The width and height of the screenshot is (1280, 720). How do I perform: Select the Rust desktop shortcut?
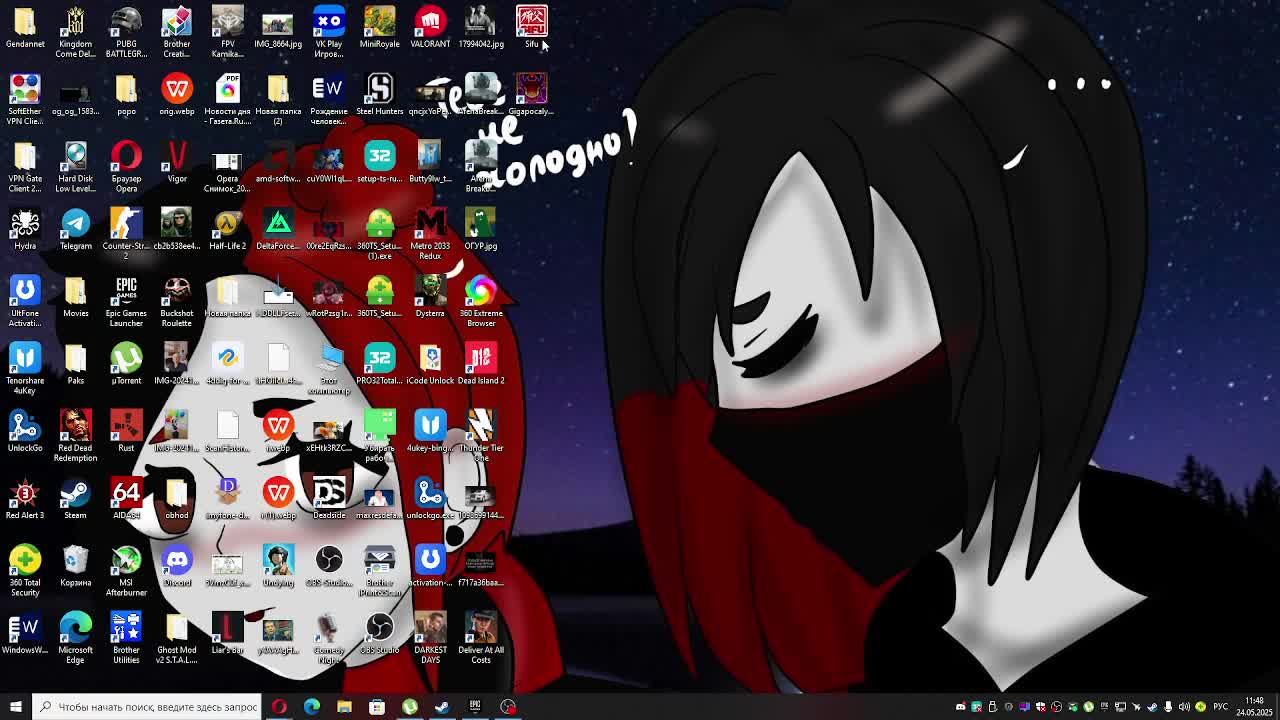126,432
